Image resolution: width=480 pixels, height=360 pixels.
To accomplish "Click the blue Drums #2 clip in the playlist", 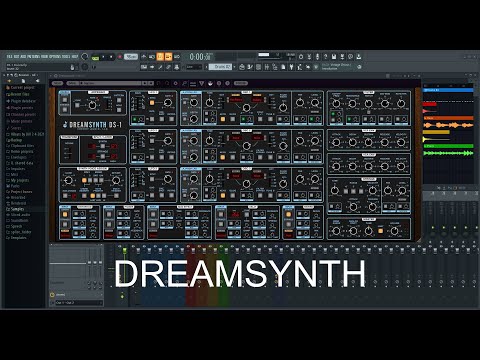I will point(448,90).
